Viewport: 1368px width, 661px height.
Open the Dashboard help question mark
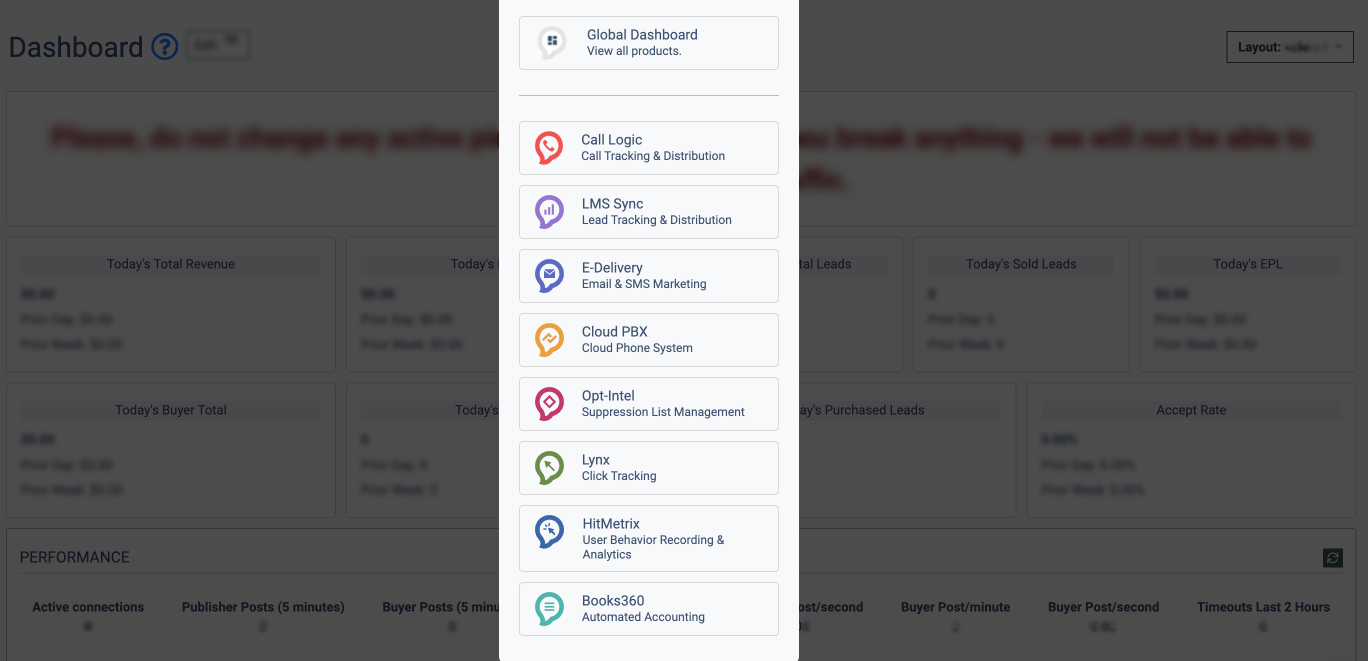pyautogui.click(x=164, y=47)
